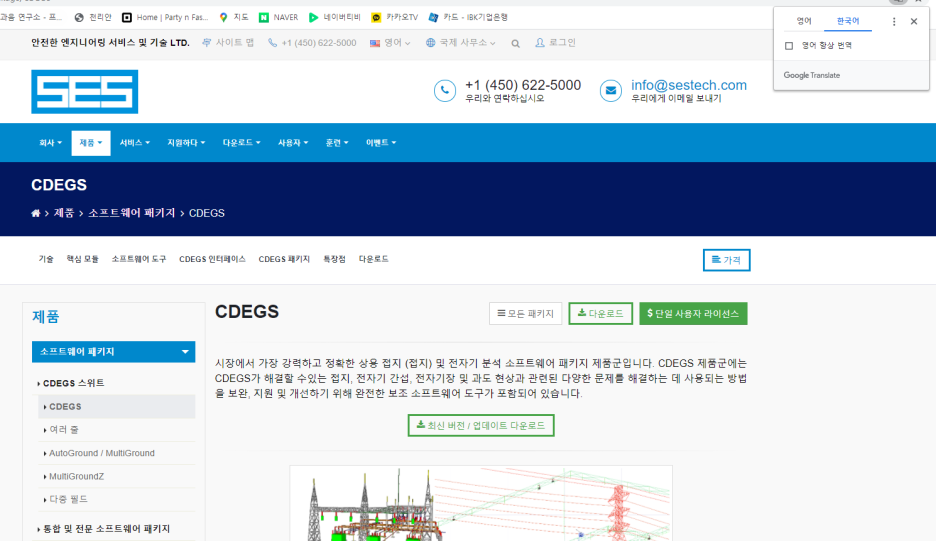This screenshot has height=541, width=936.
Task: Open the 네이버티비 bookmark
Action: tap(334, 17)
